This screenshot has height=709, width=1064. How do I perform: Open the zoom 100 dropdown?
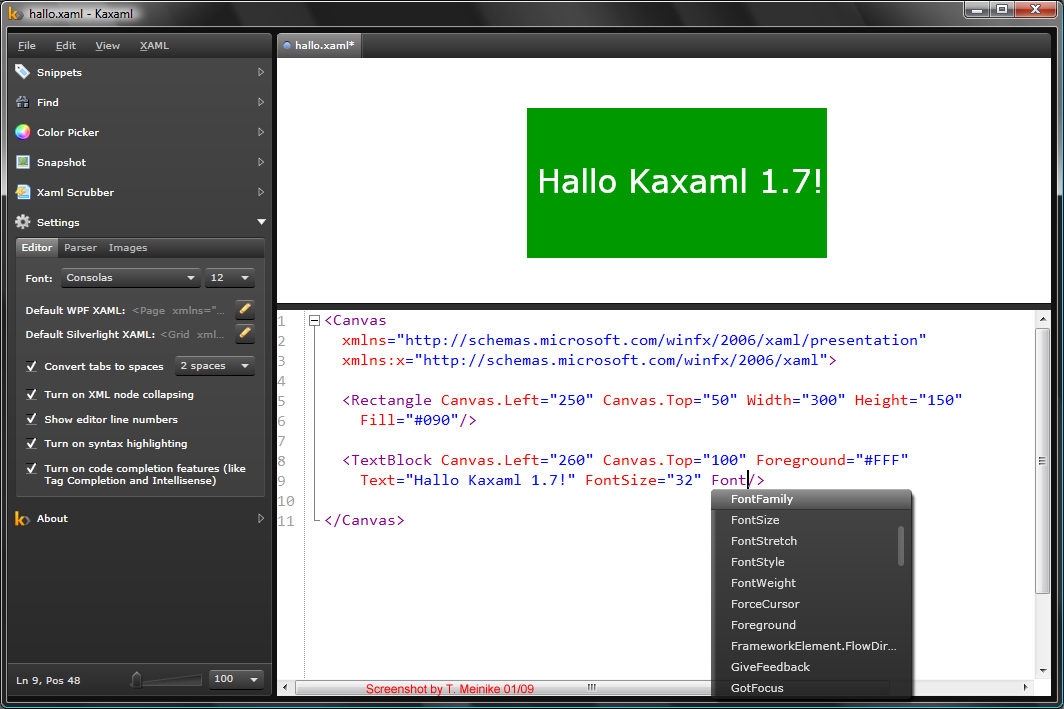click(x=235, y=679)
